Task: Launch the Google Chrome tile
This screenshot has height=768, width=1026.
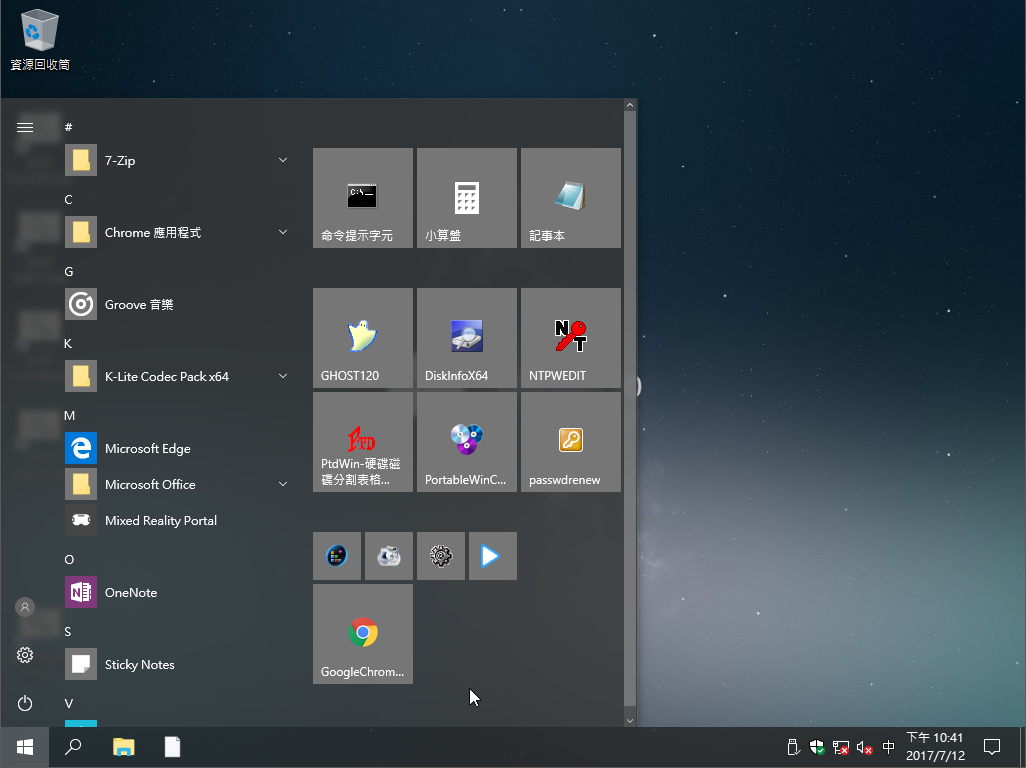Action: pos(362,634)
